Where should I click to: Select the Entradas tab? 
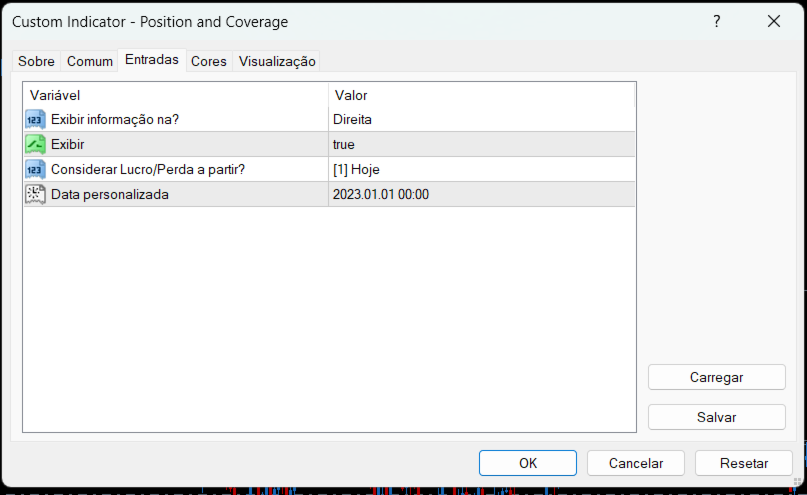(152, 60)
